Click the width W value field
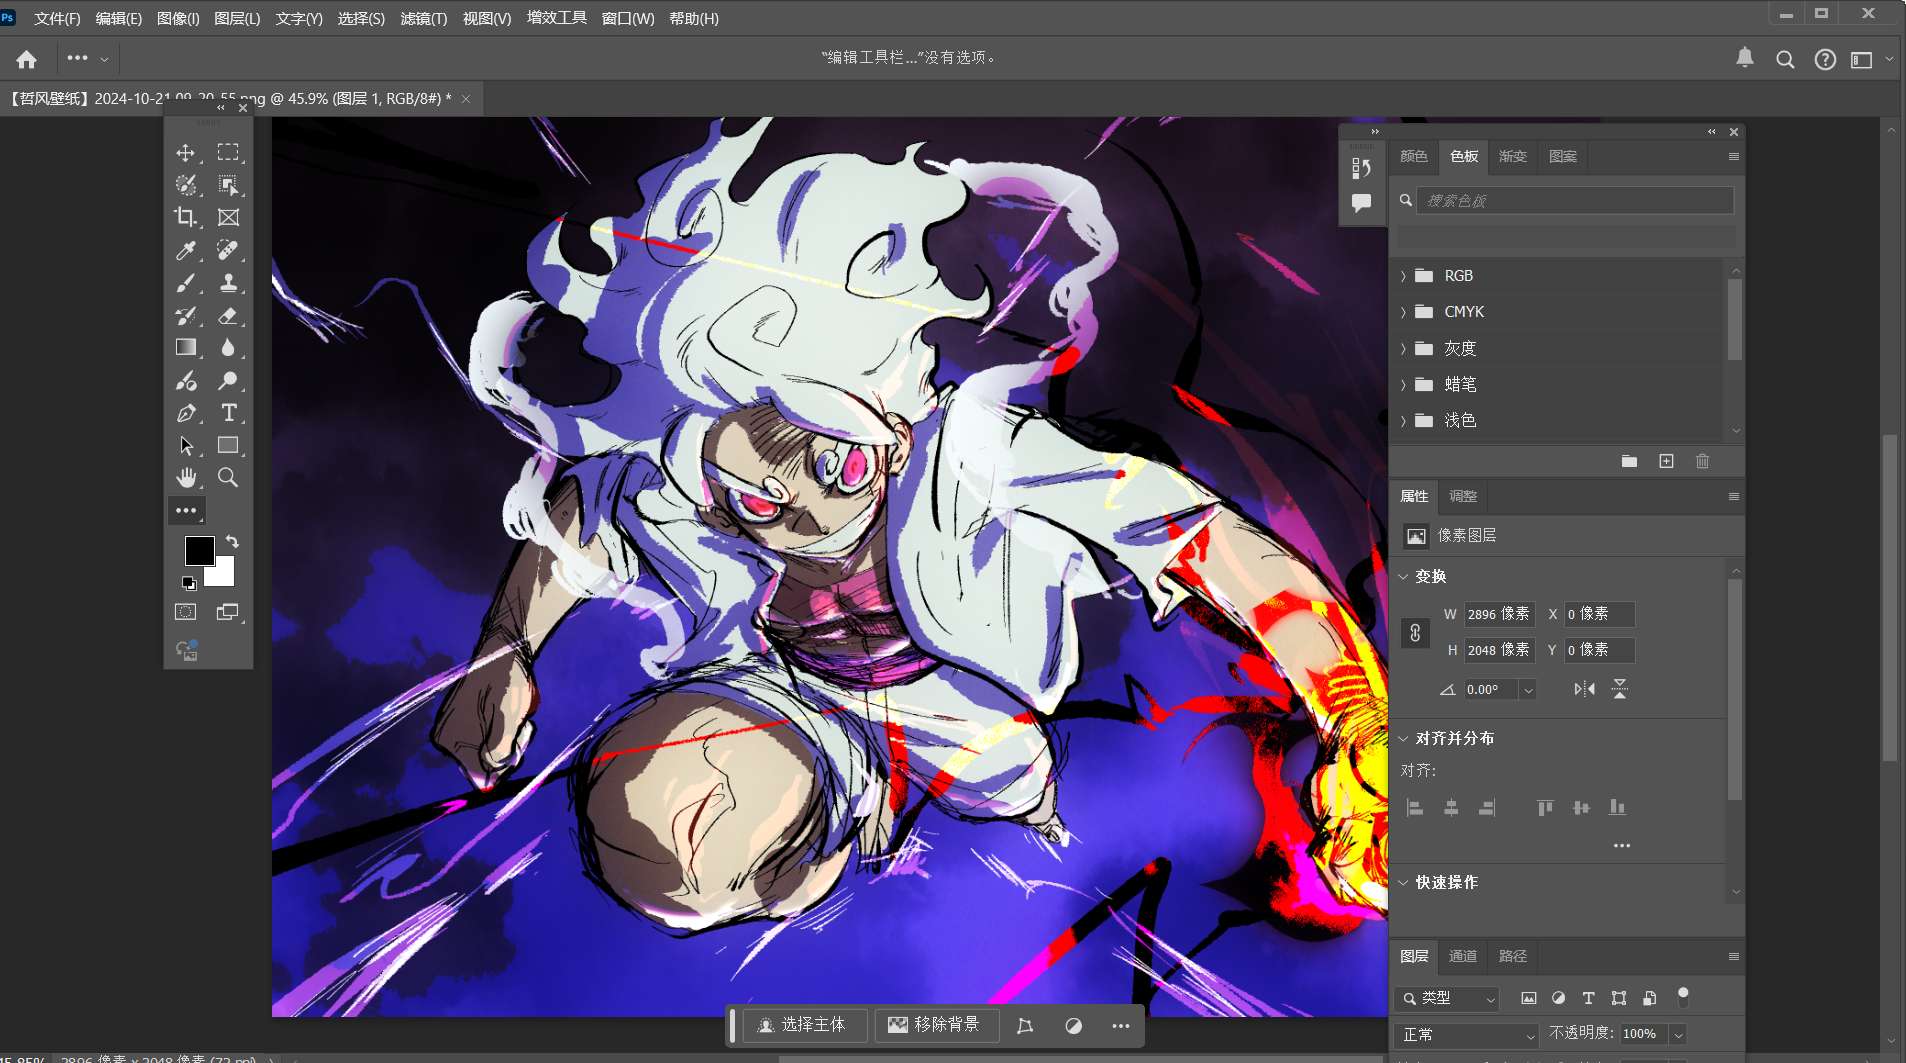 [1499, 614]
